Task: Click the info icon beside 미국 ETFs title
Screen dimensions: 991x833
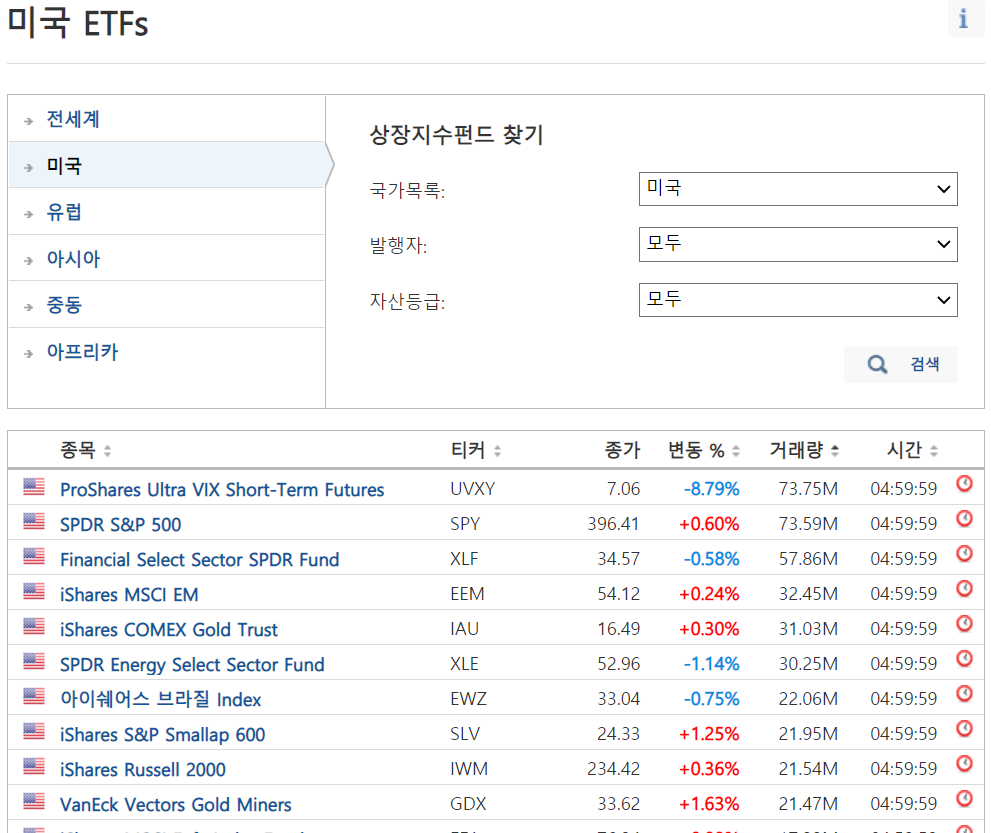Action: click(964, 19)
